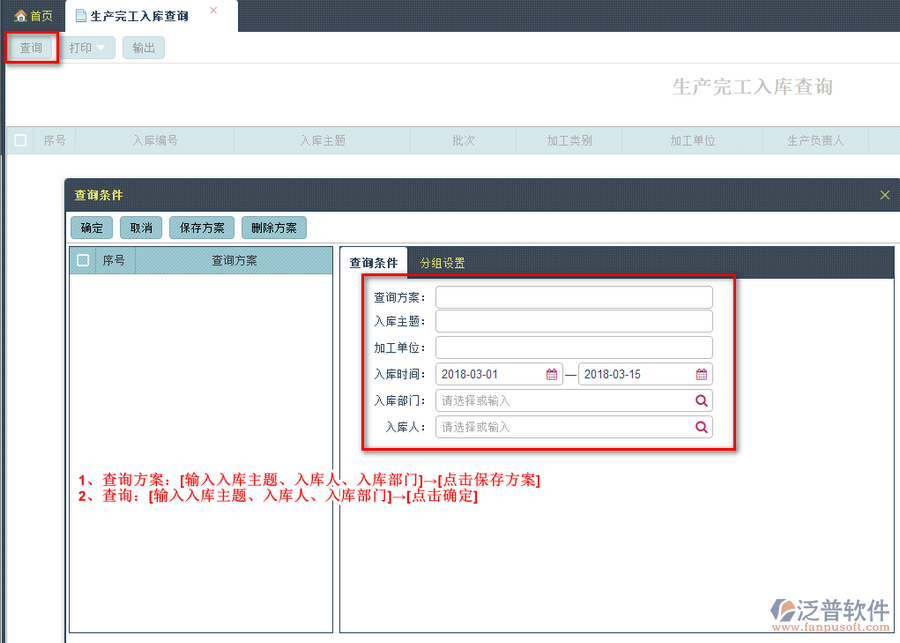Screen dimensions: 900x643
Task: Click the 查询 toolbar button
Action: point(31,48)
